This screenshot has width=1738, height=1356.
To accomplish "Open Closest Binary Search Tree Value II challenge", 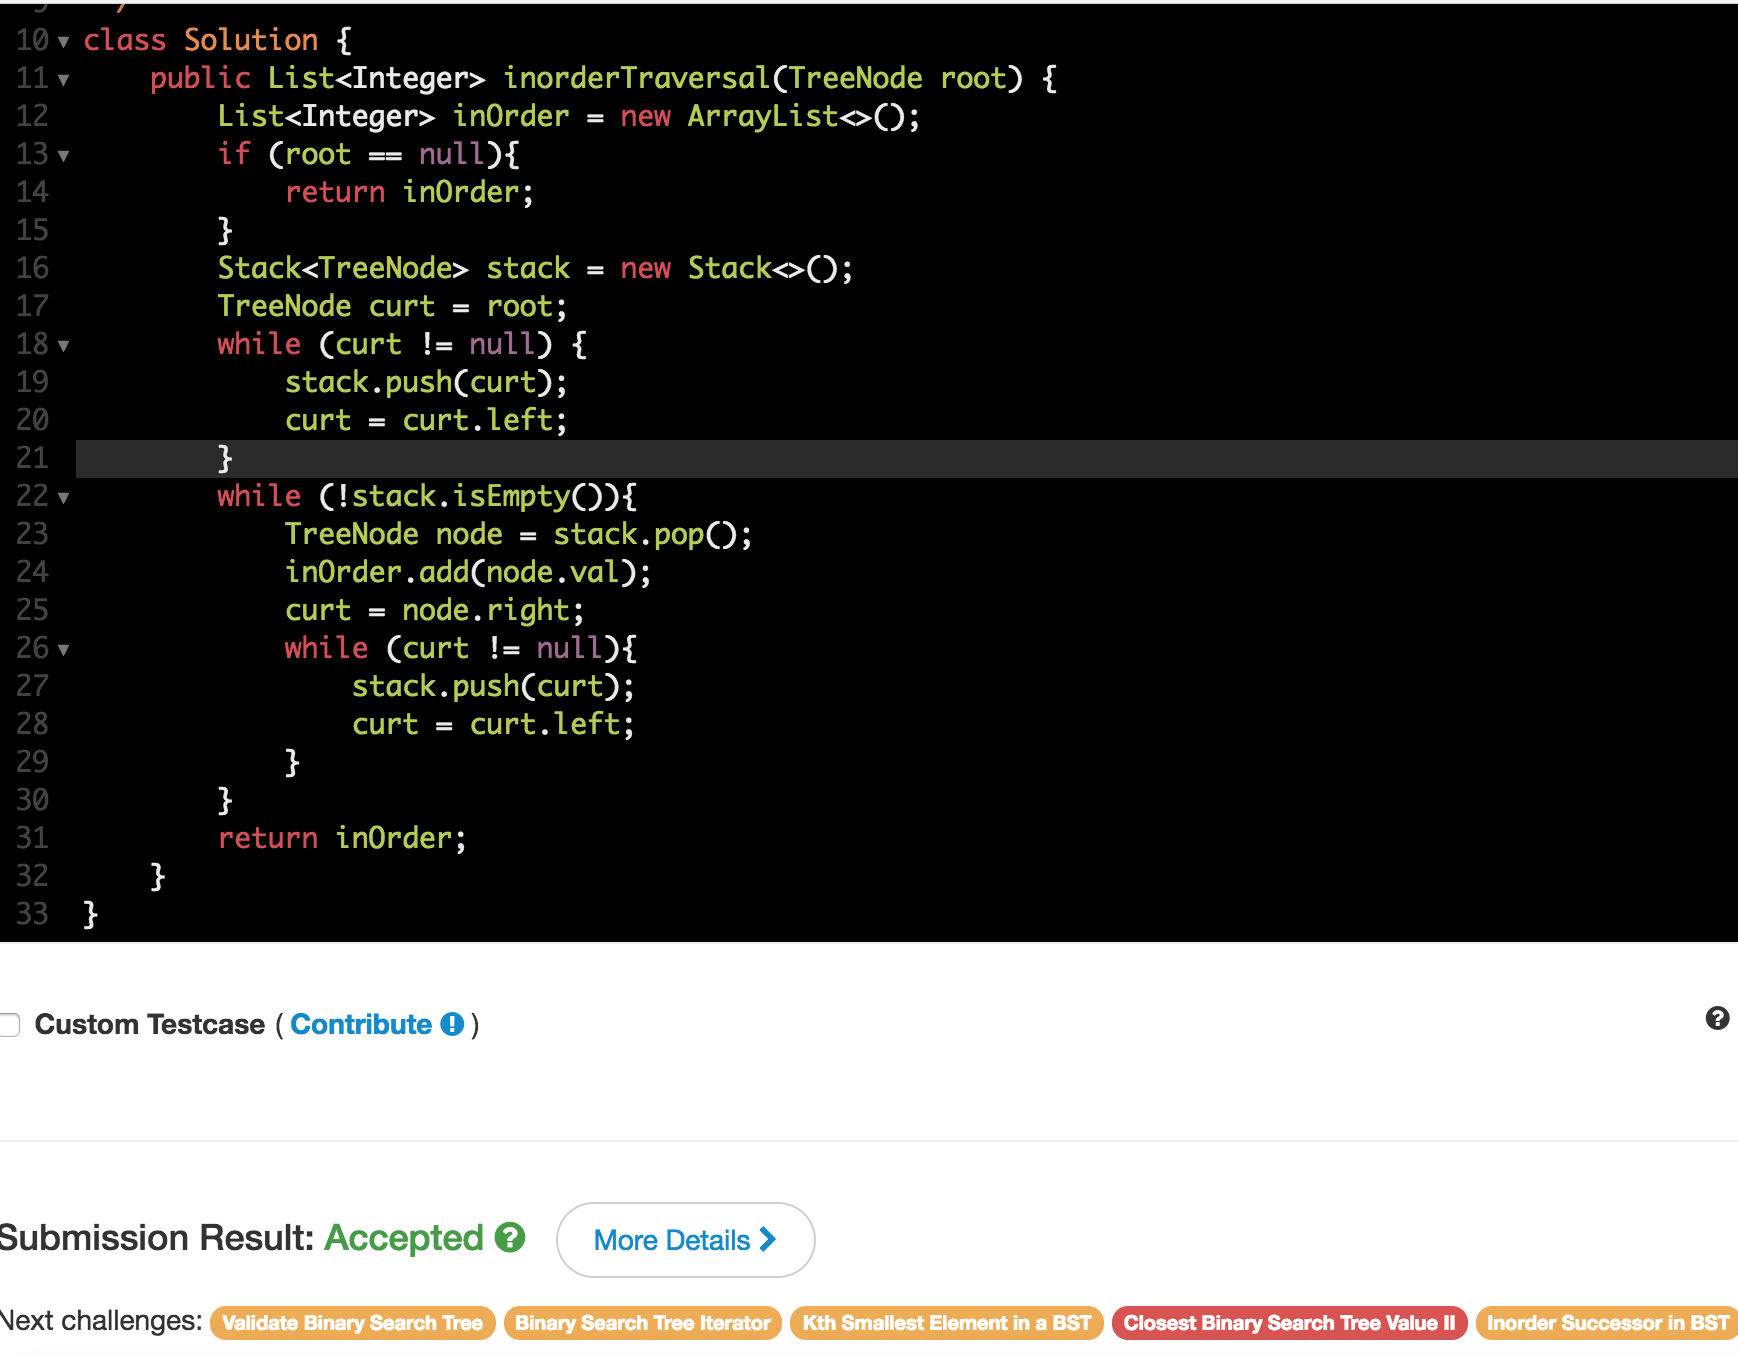I will point(1290,1323).
